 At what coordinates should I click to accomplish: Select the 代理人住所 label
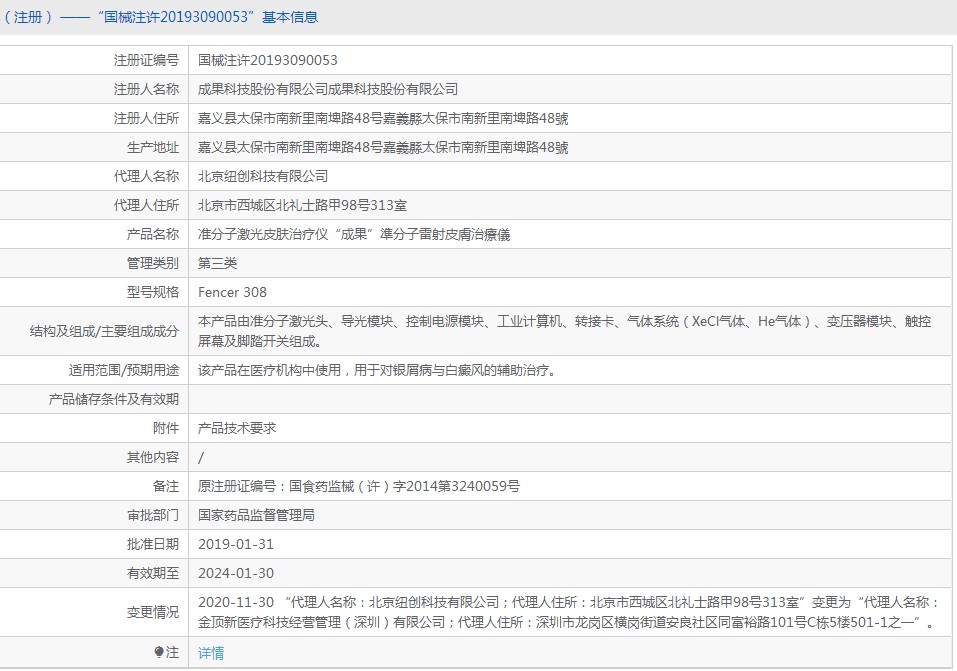click(146, 205)
